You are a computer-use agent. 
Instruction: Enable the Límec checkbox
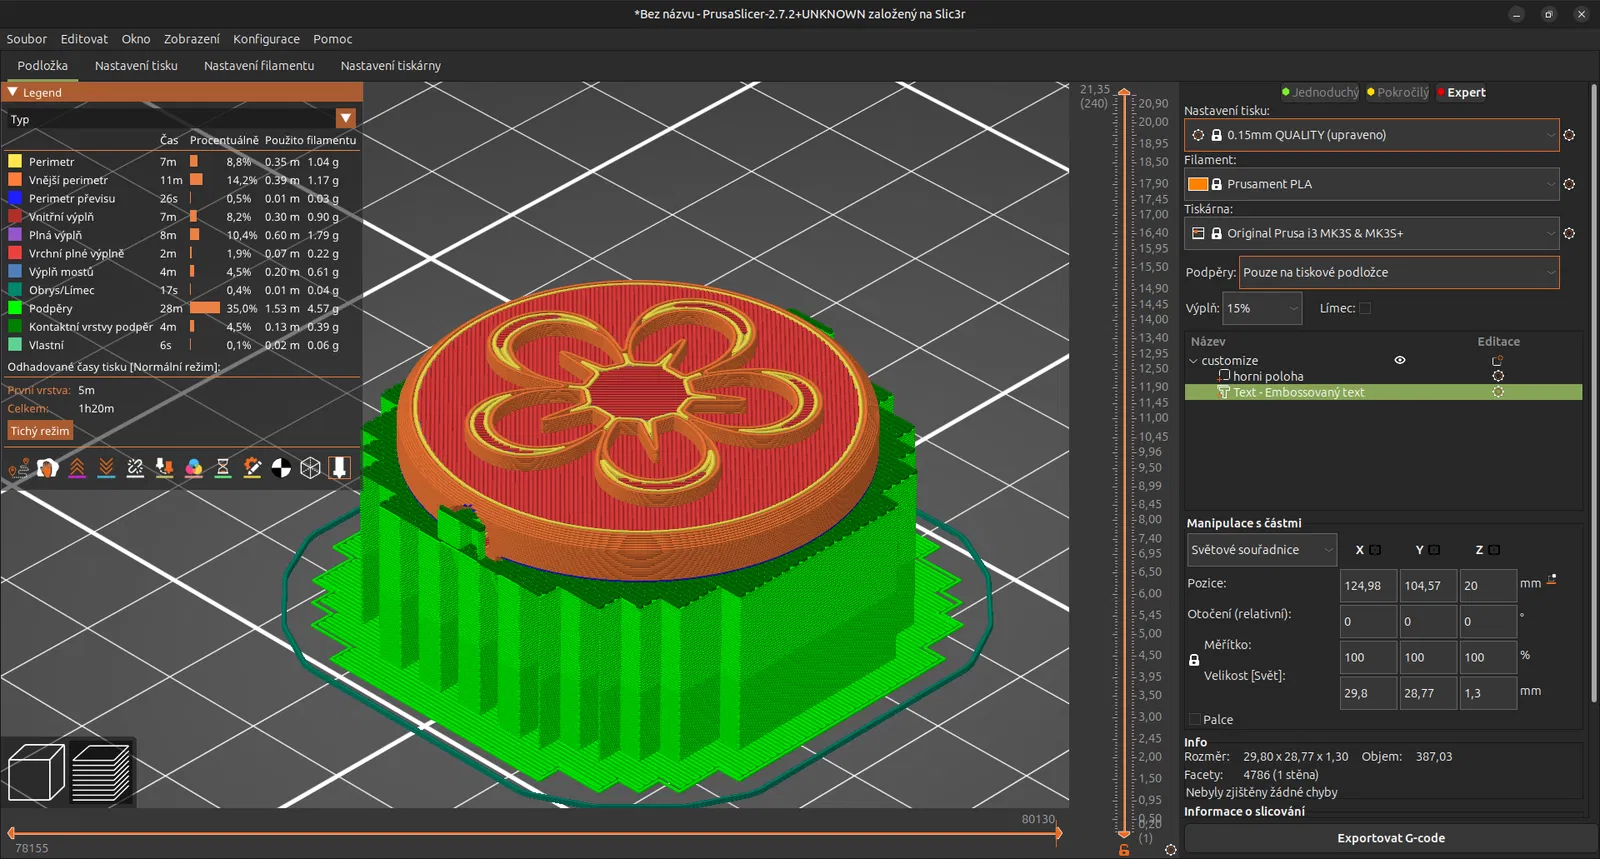coord(1365,308)
